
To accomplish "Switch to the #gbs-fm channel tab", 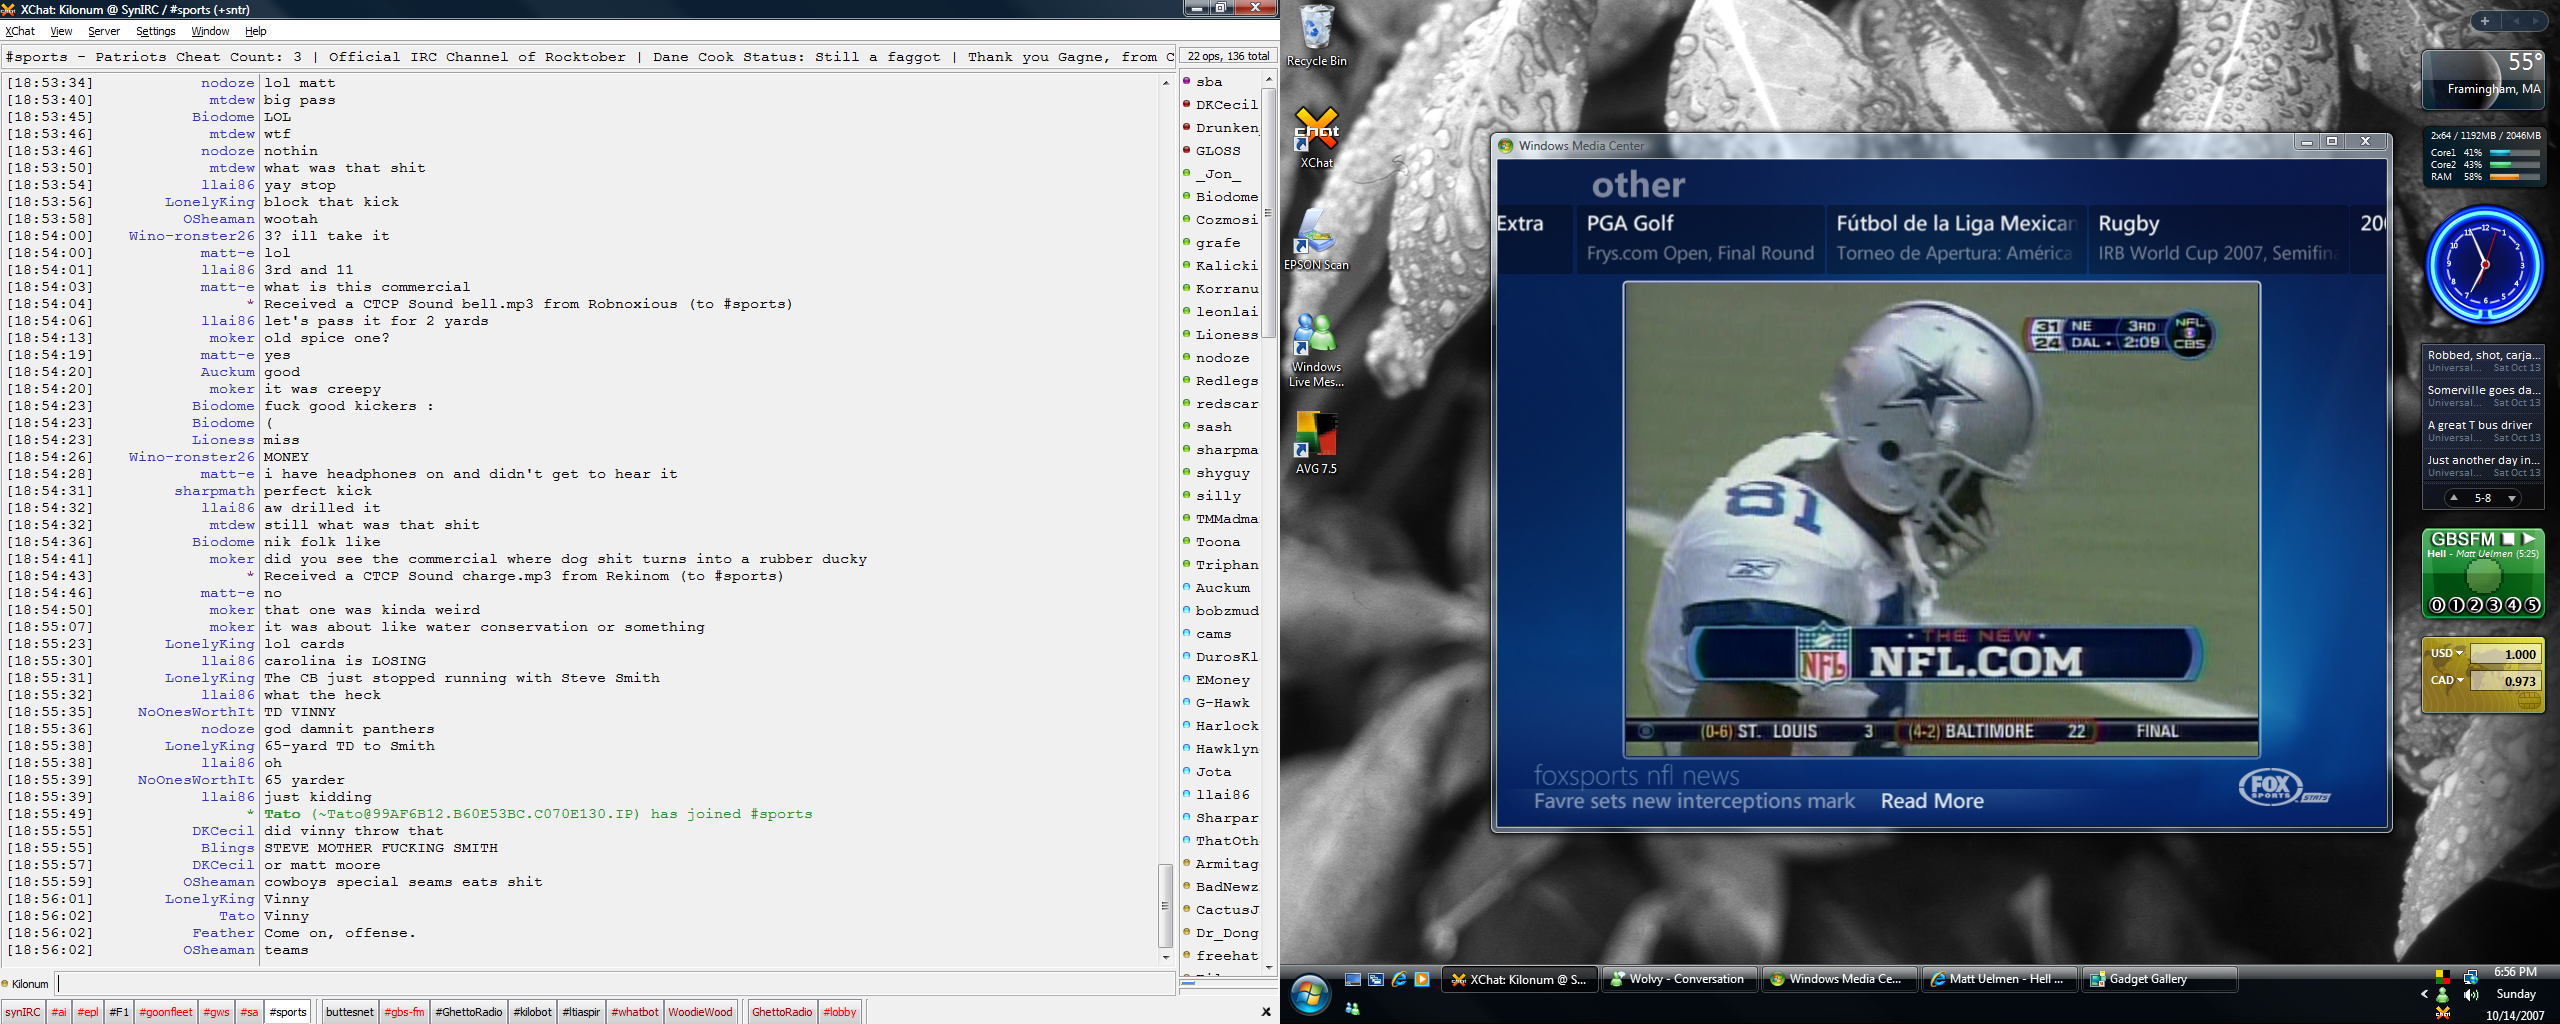I will coord(404,1012).
